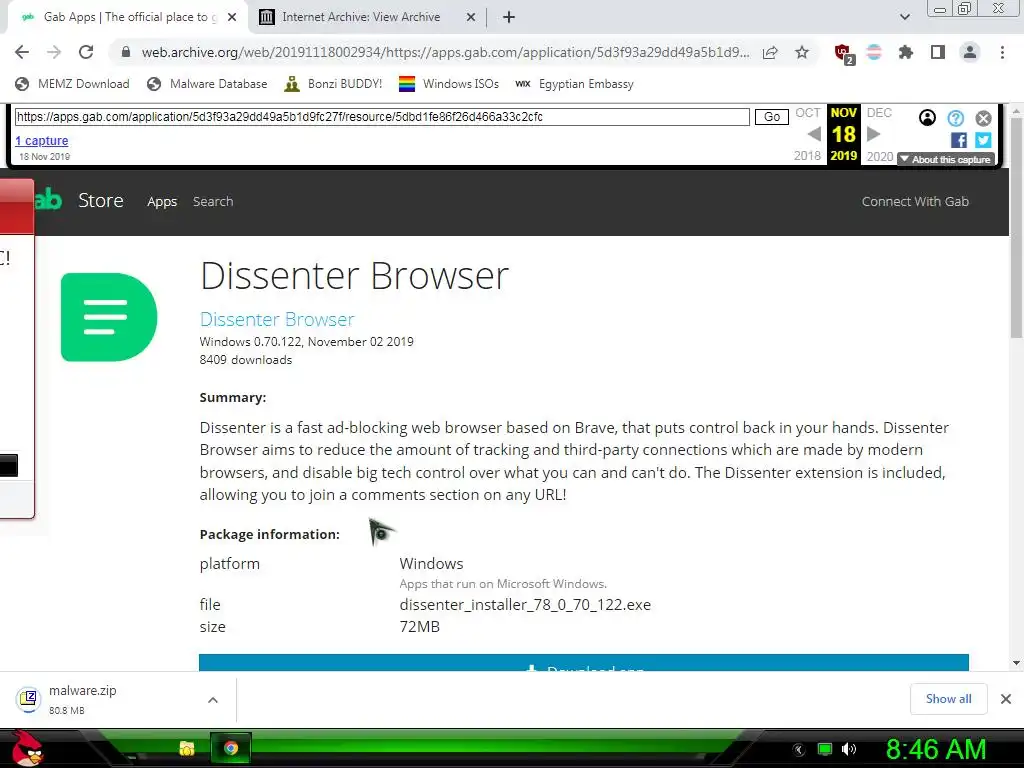Bookmark this page with the star
1024x768 pixels.
coord(802,52)
